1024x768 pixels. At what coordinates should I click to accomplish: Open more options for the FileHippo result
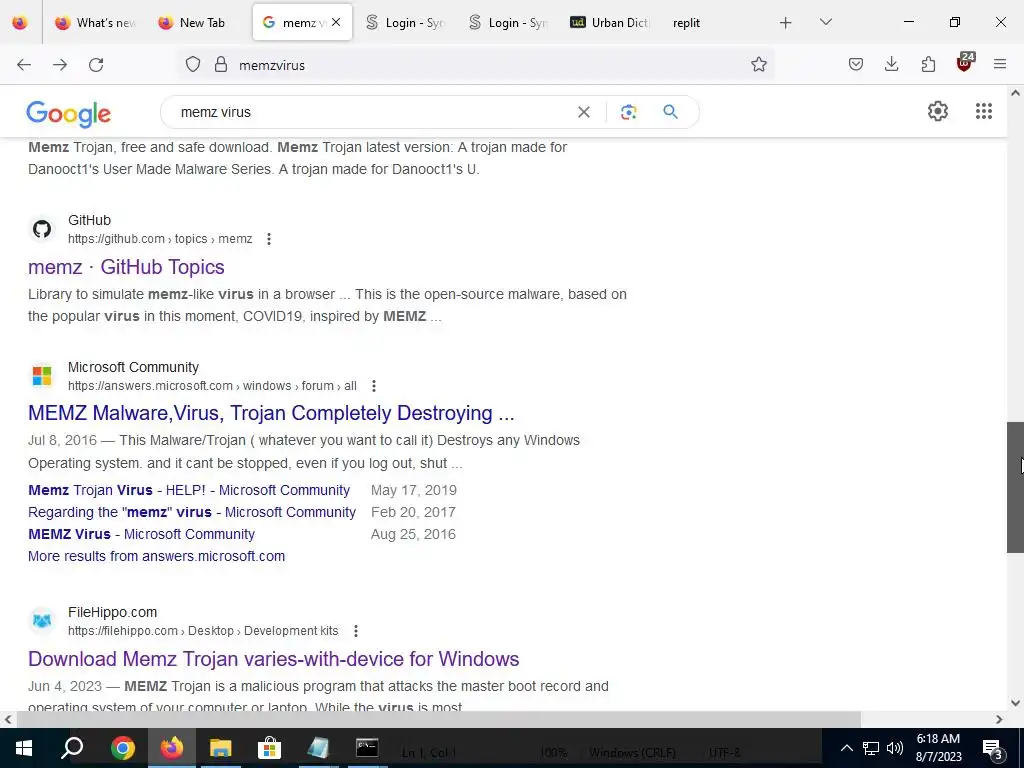coord(355,631)
